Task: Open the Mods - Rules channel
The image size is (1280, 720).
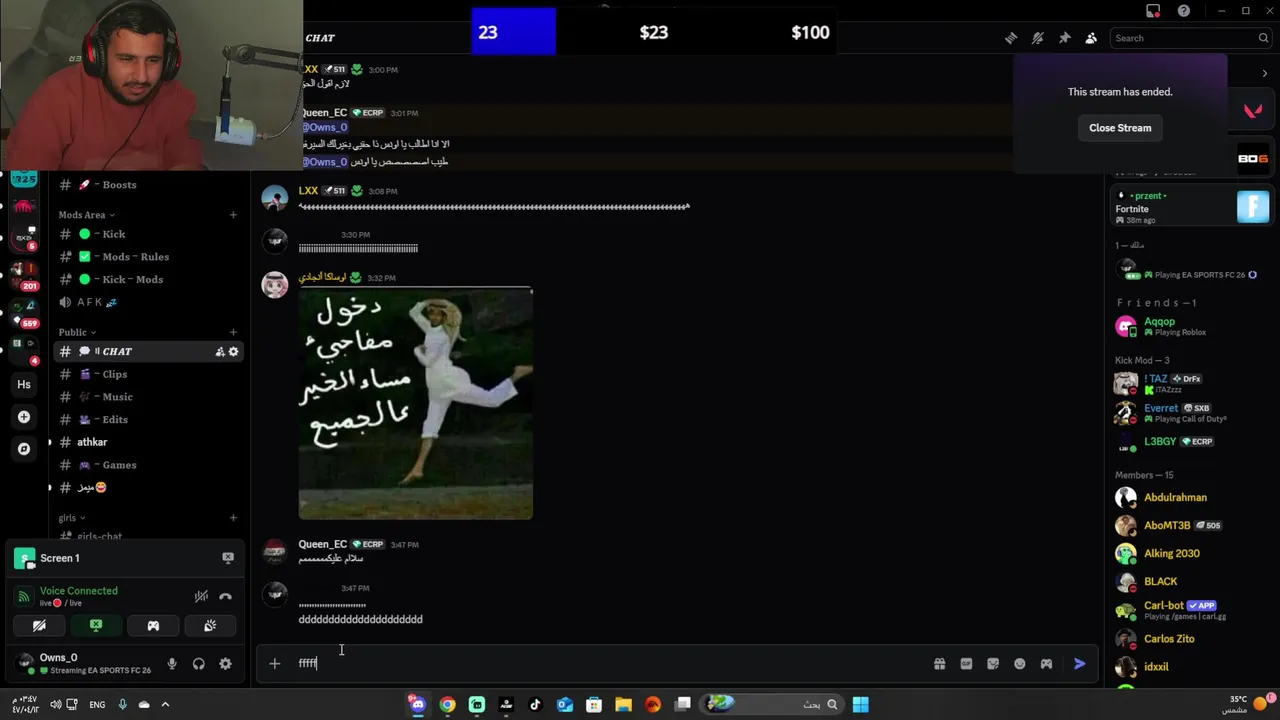Action: (149, 257)
